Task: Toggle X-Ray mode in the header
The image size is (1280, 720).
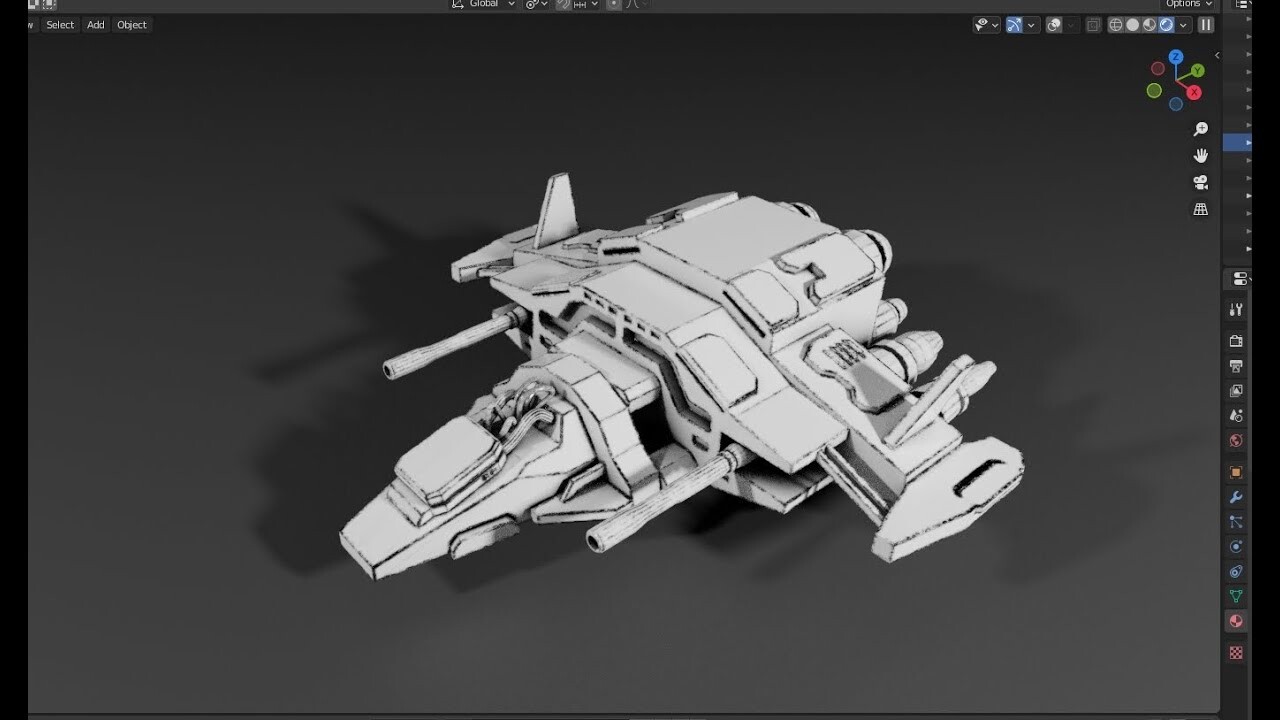Action: point(1093,25)
